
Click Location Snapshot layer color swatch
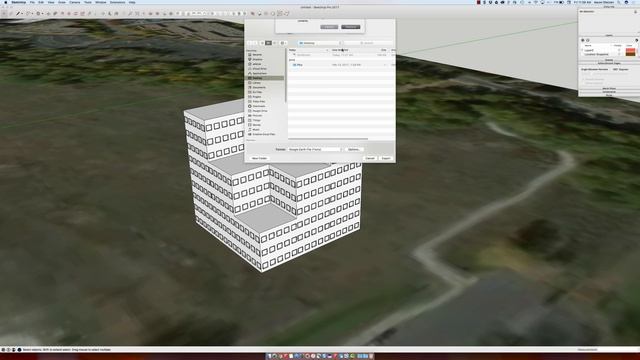[x=631, y=54]
